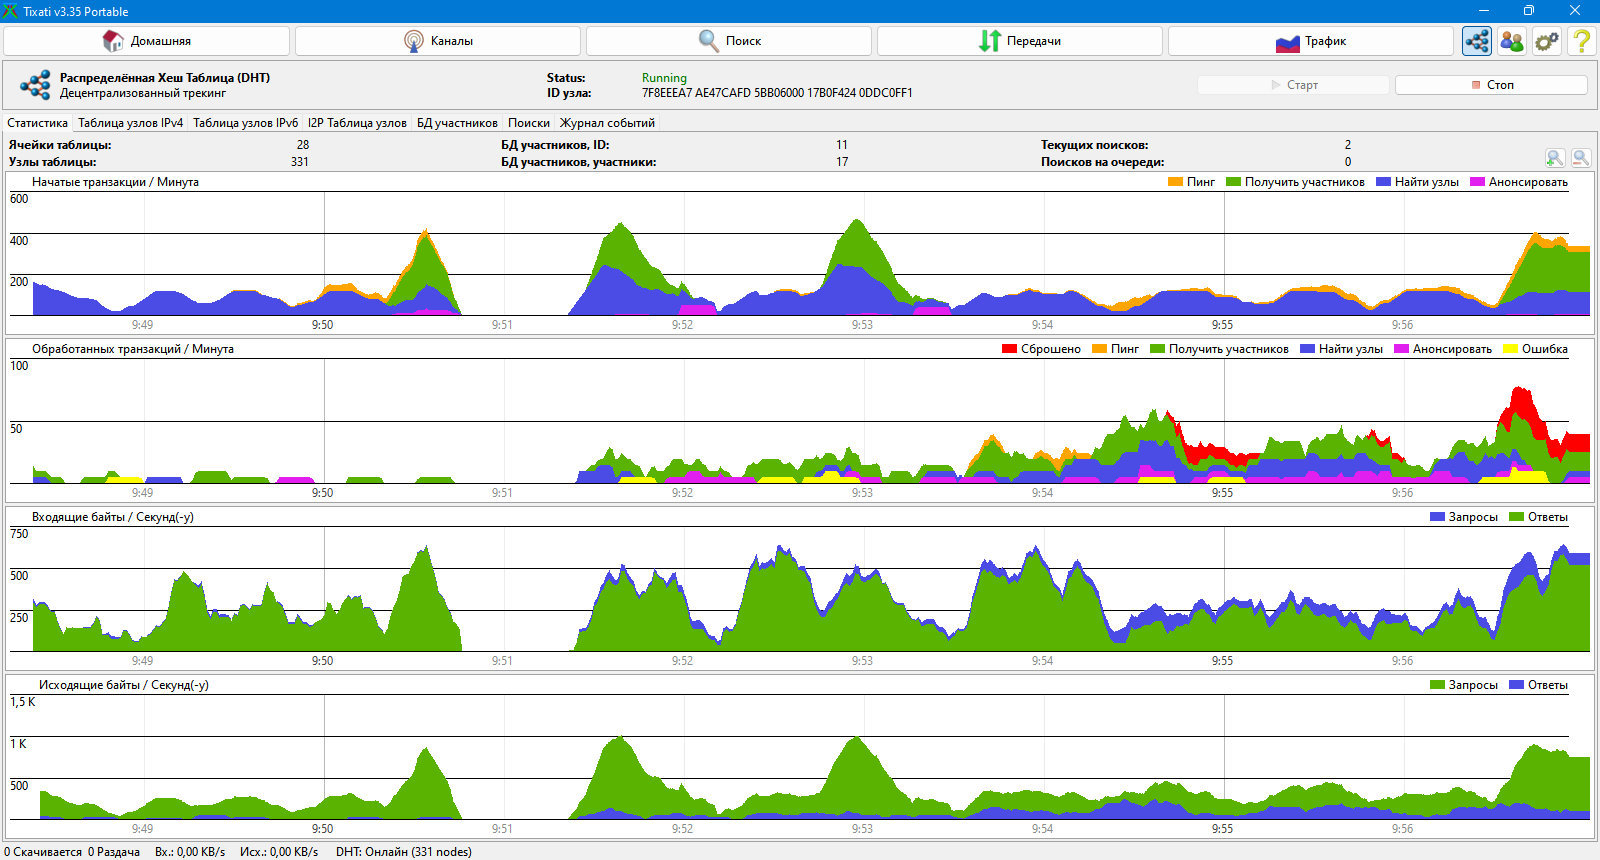The width and height of the screenshot is (1600, 860).
Task: Open the Friends users icon
Action: click(x=1512, y=41)
